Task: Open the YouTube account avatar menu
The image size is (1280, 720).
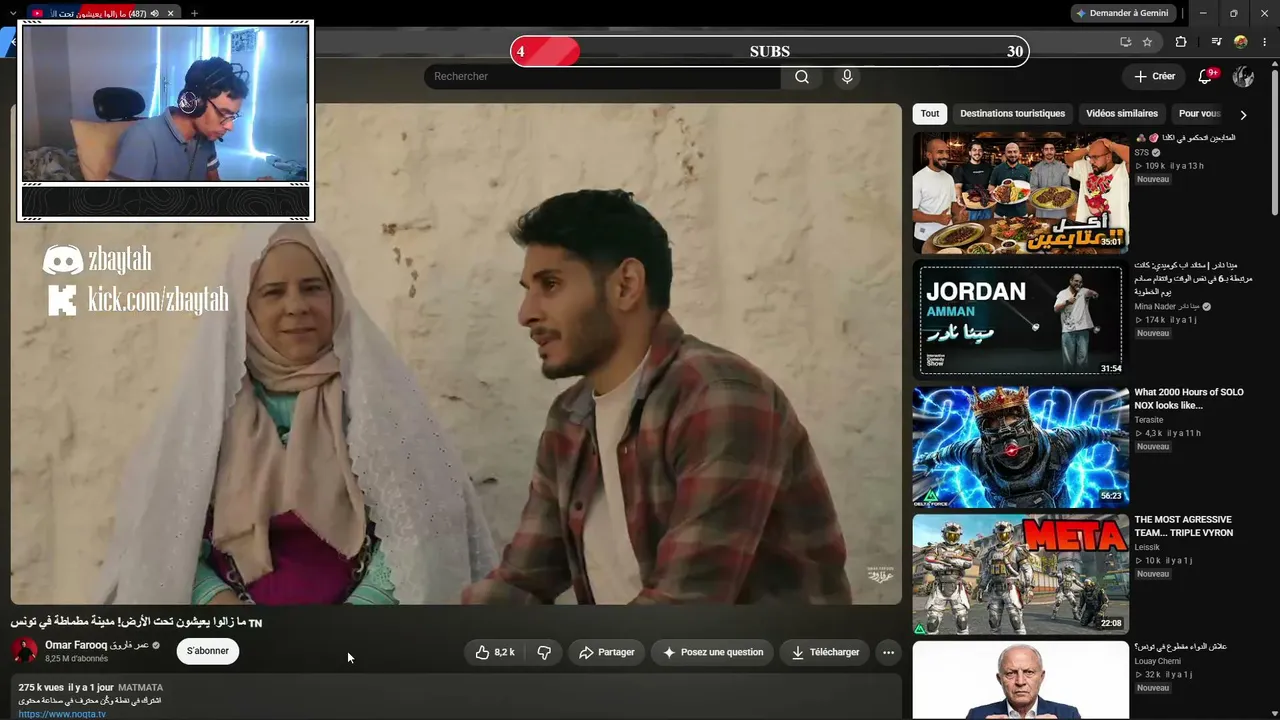Action: (1243, 77)
